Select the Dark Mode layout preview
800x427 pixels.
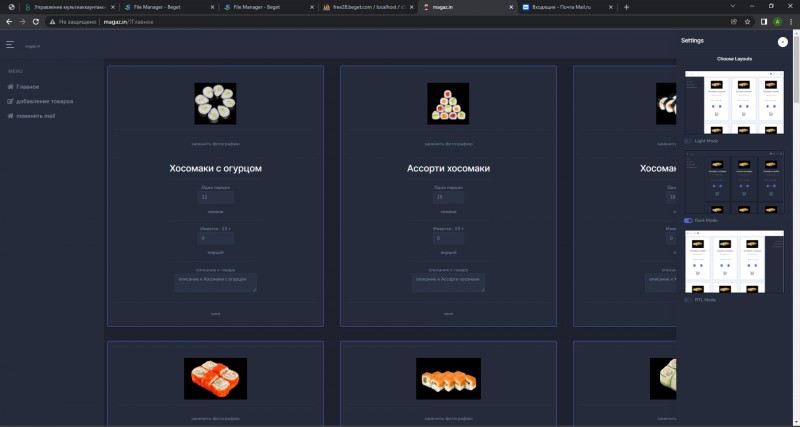point(734,182)
